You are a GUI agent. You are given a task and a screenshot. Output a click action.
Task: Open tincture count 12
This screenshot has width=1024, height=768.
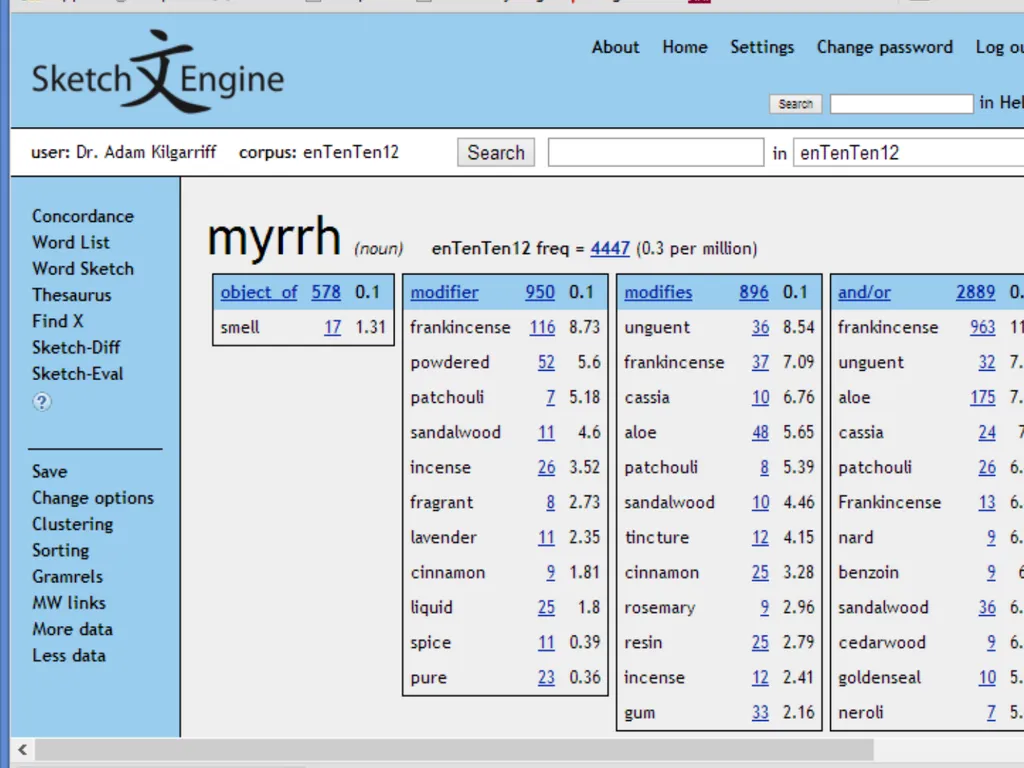(x=760, y=537)
